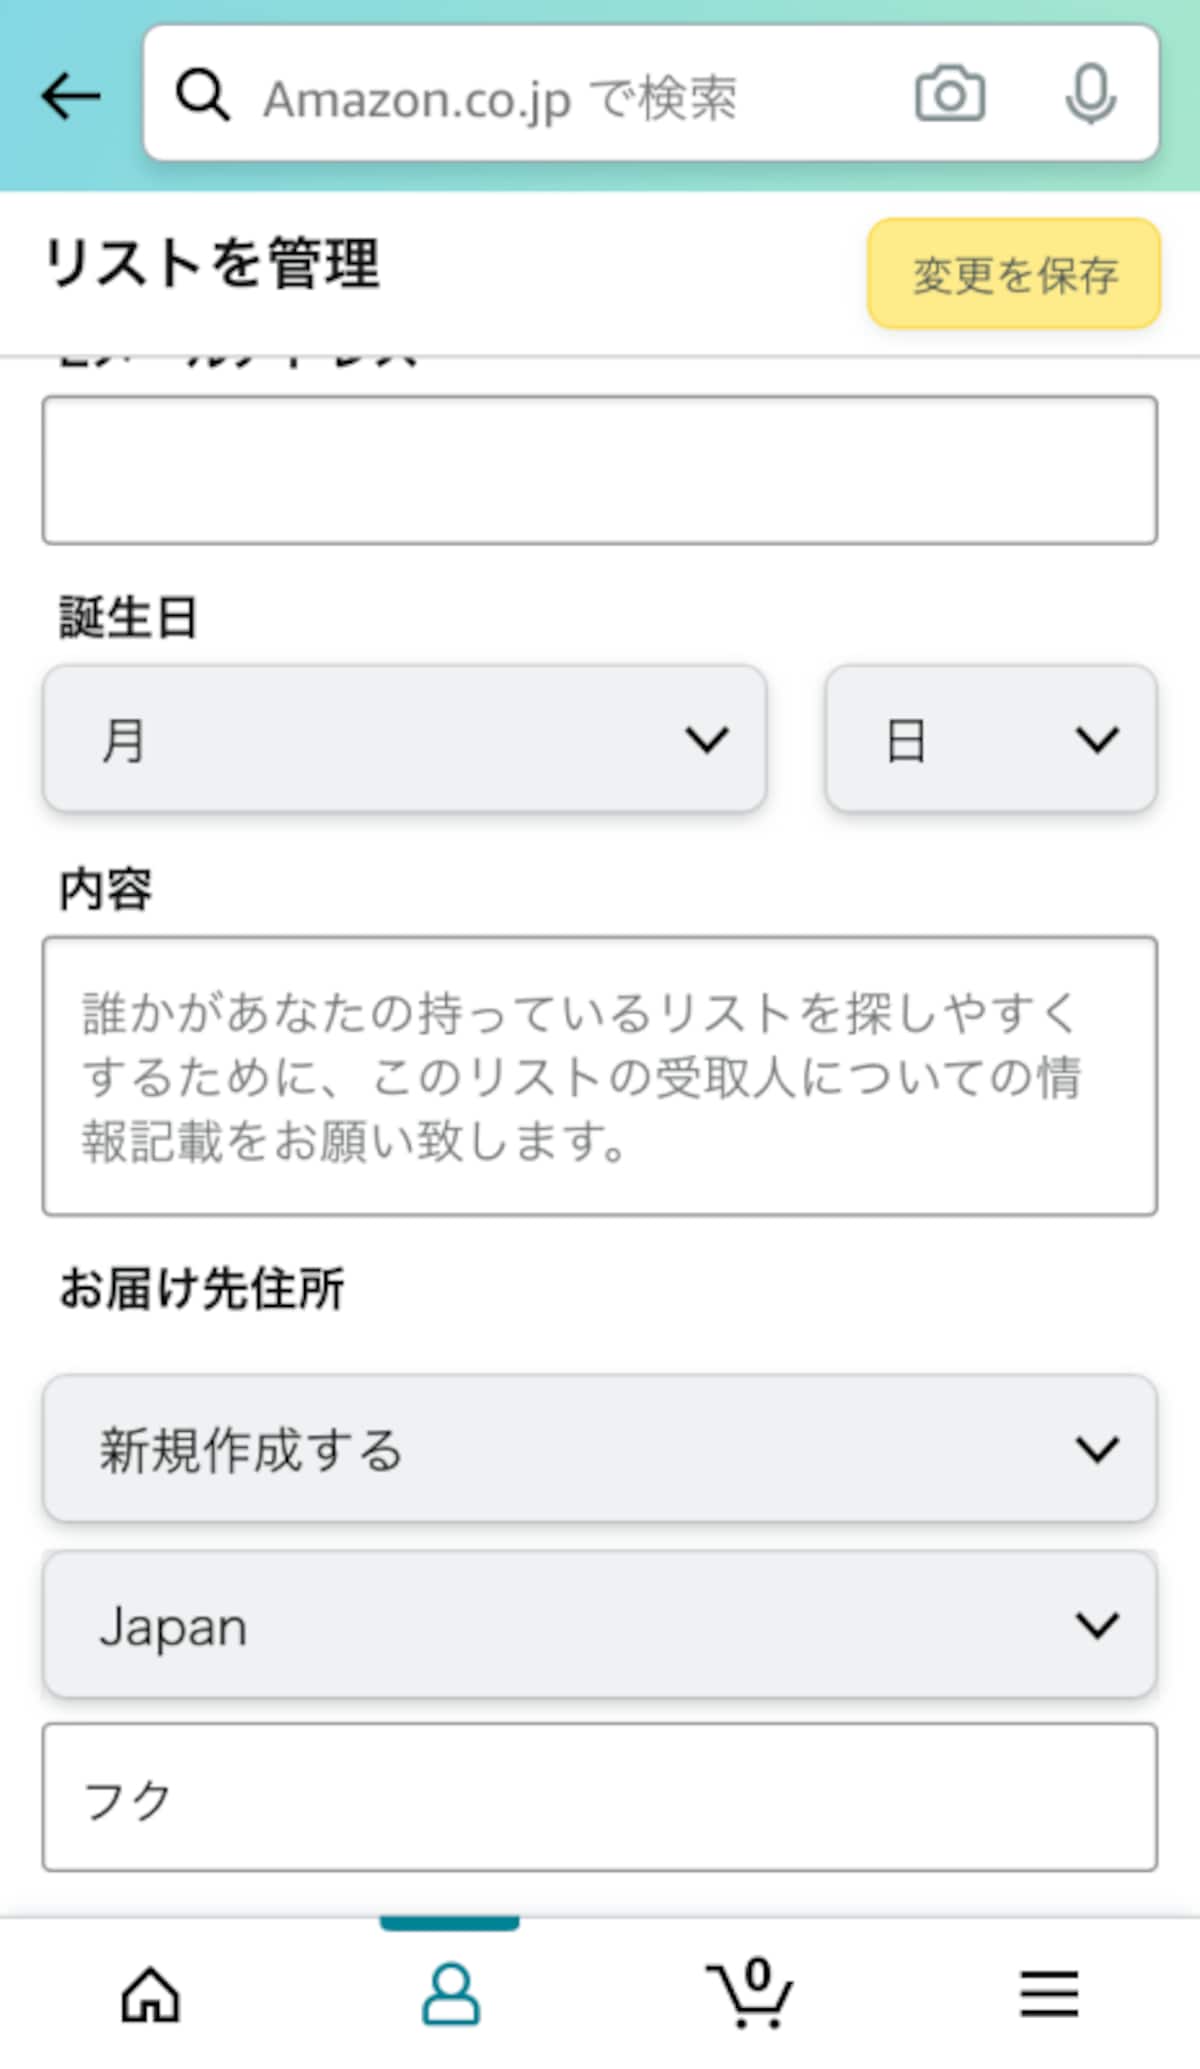Expand the 日 birthday day dropdown
Image resolution: width=1200 pixels, height=2069 pixels.
(x=991, y=739)
